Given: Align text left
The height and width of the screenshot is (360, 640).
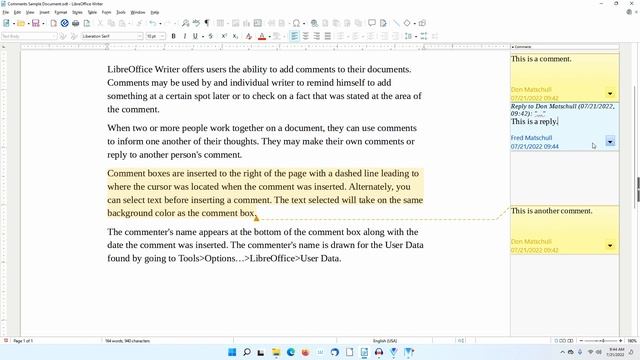Looking at the screenshot, I should pos(294,36).
